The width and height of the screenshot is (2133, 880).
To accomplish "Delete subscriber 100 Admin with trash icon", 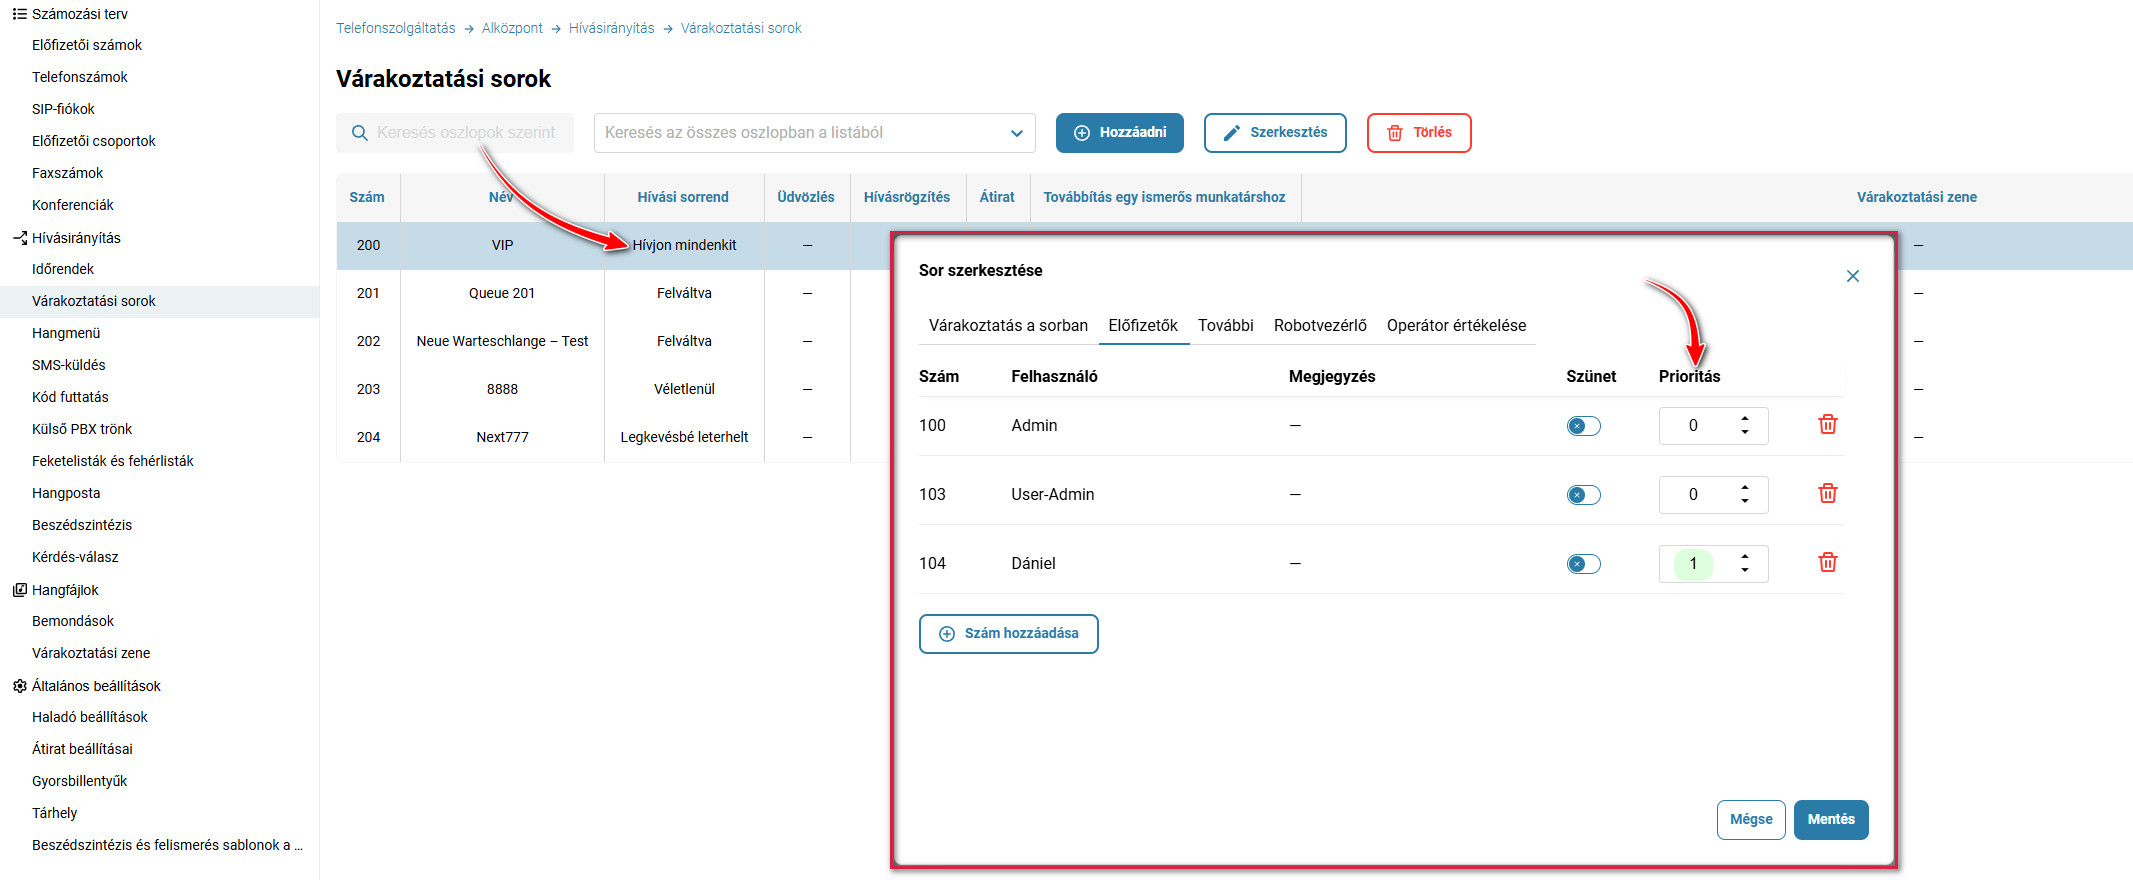I will pyautogui.click(x=1827, y=425).
